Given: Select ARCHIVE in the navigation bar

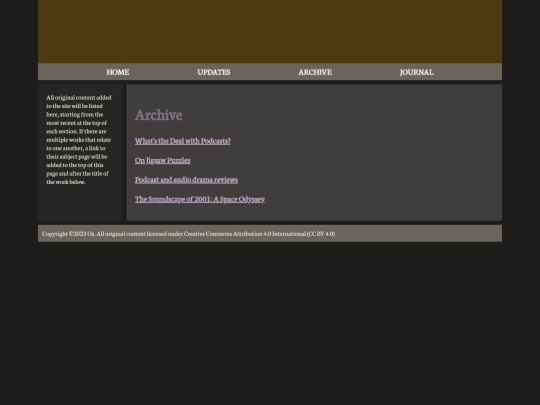Looking at the screenshot, I should pyautogui.click(x=315, y=72).
